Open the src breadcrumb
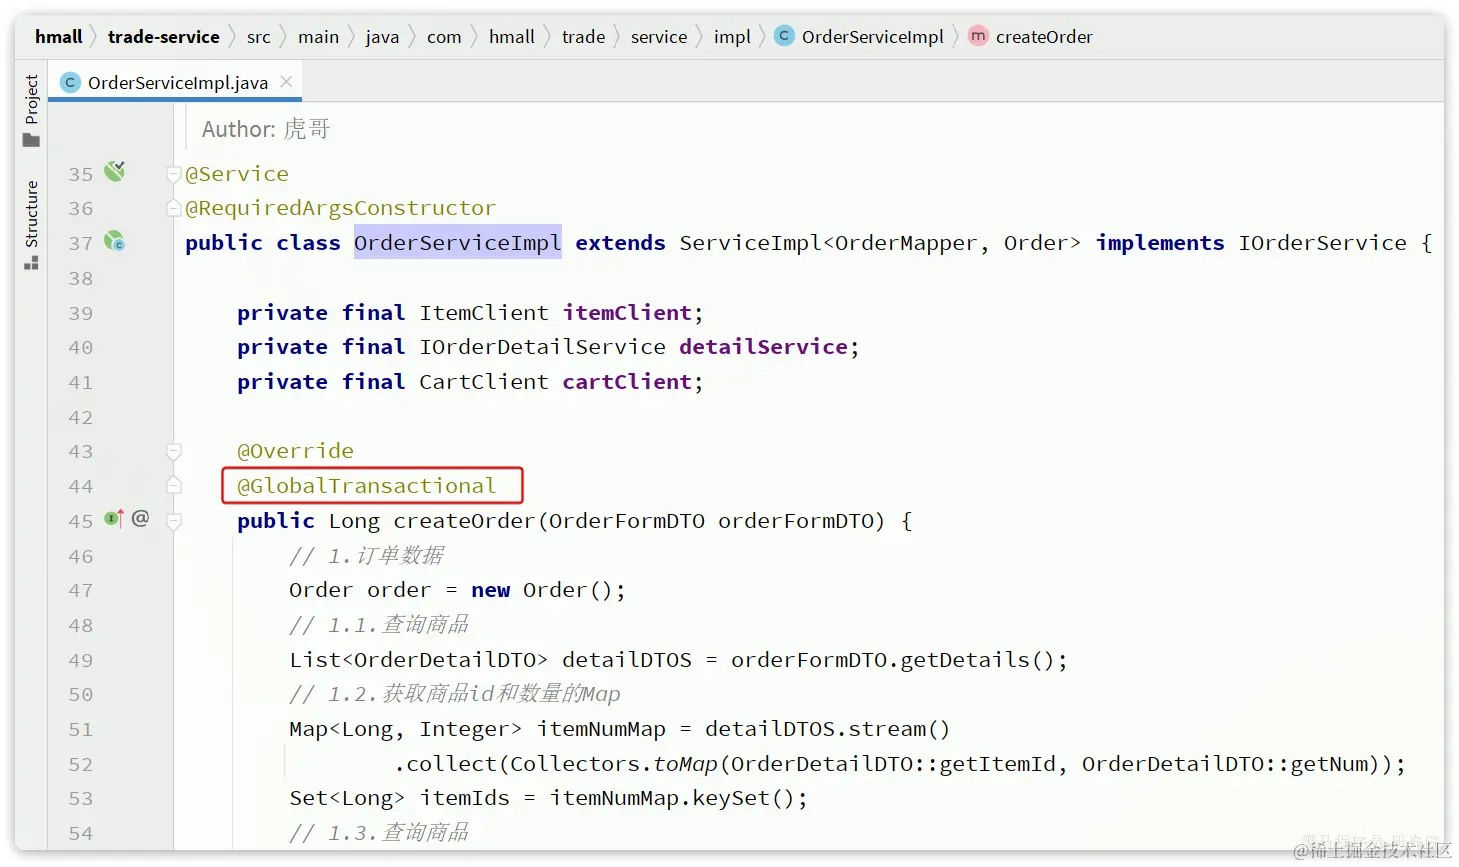The image size is (1459, 867). click(x=259, y=37)
